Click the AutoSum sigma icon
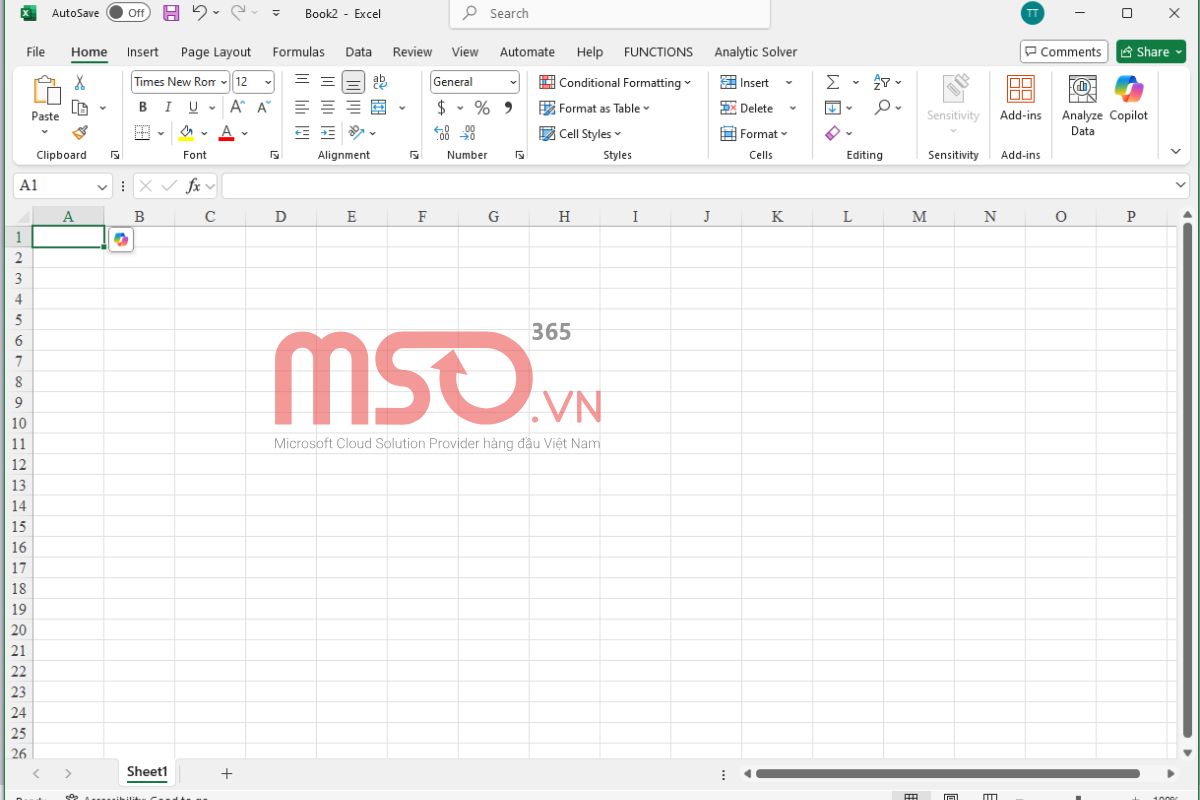Viewport: 1200px width, 800px height. tap(832, 82)
